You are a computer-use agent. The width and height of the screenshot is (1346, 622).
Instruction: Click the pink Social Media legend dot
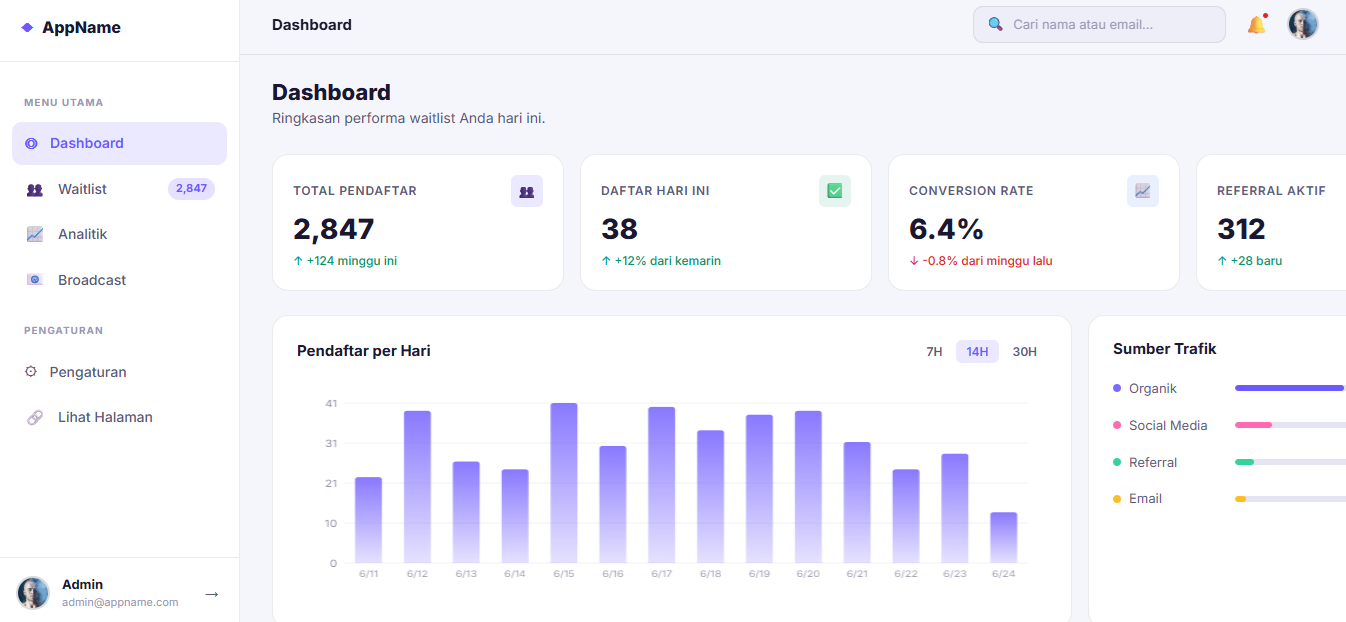[1117, 425]
